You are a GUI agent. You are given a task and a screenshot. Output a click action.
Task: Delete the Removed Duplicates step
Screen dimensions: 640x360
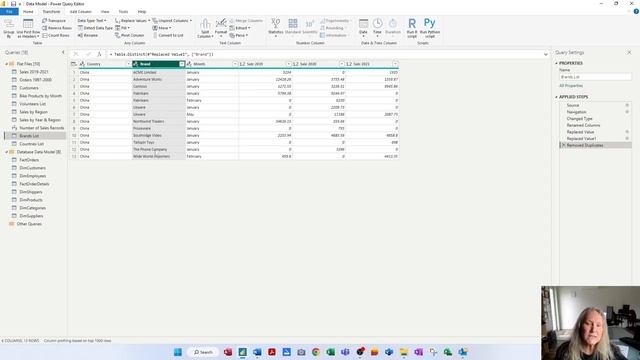tap(563, 145)
